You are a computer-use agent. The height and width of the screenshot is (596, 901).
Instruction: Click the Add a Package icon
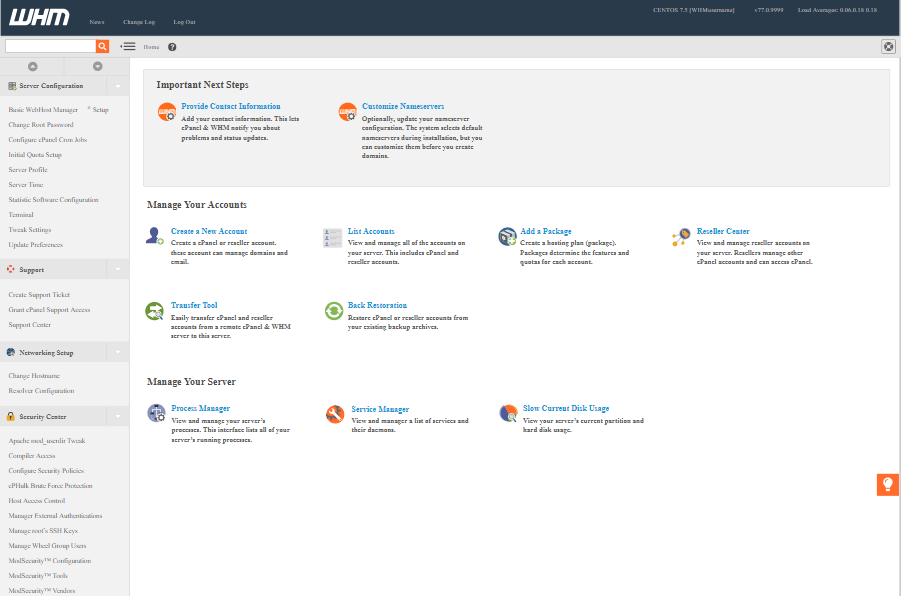[x=507, y=236]
